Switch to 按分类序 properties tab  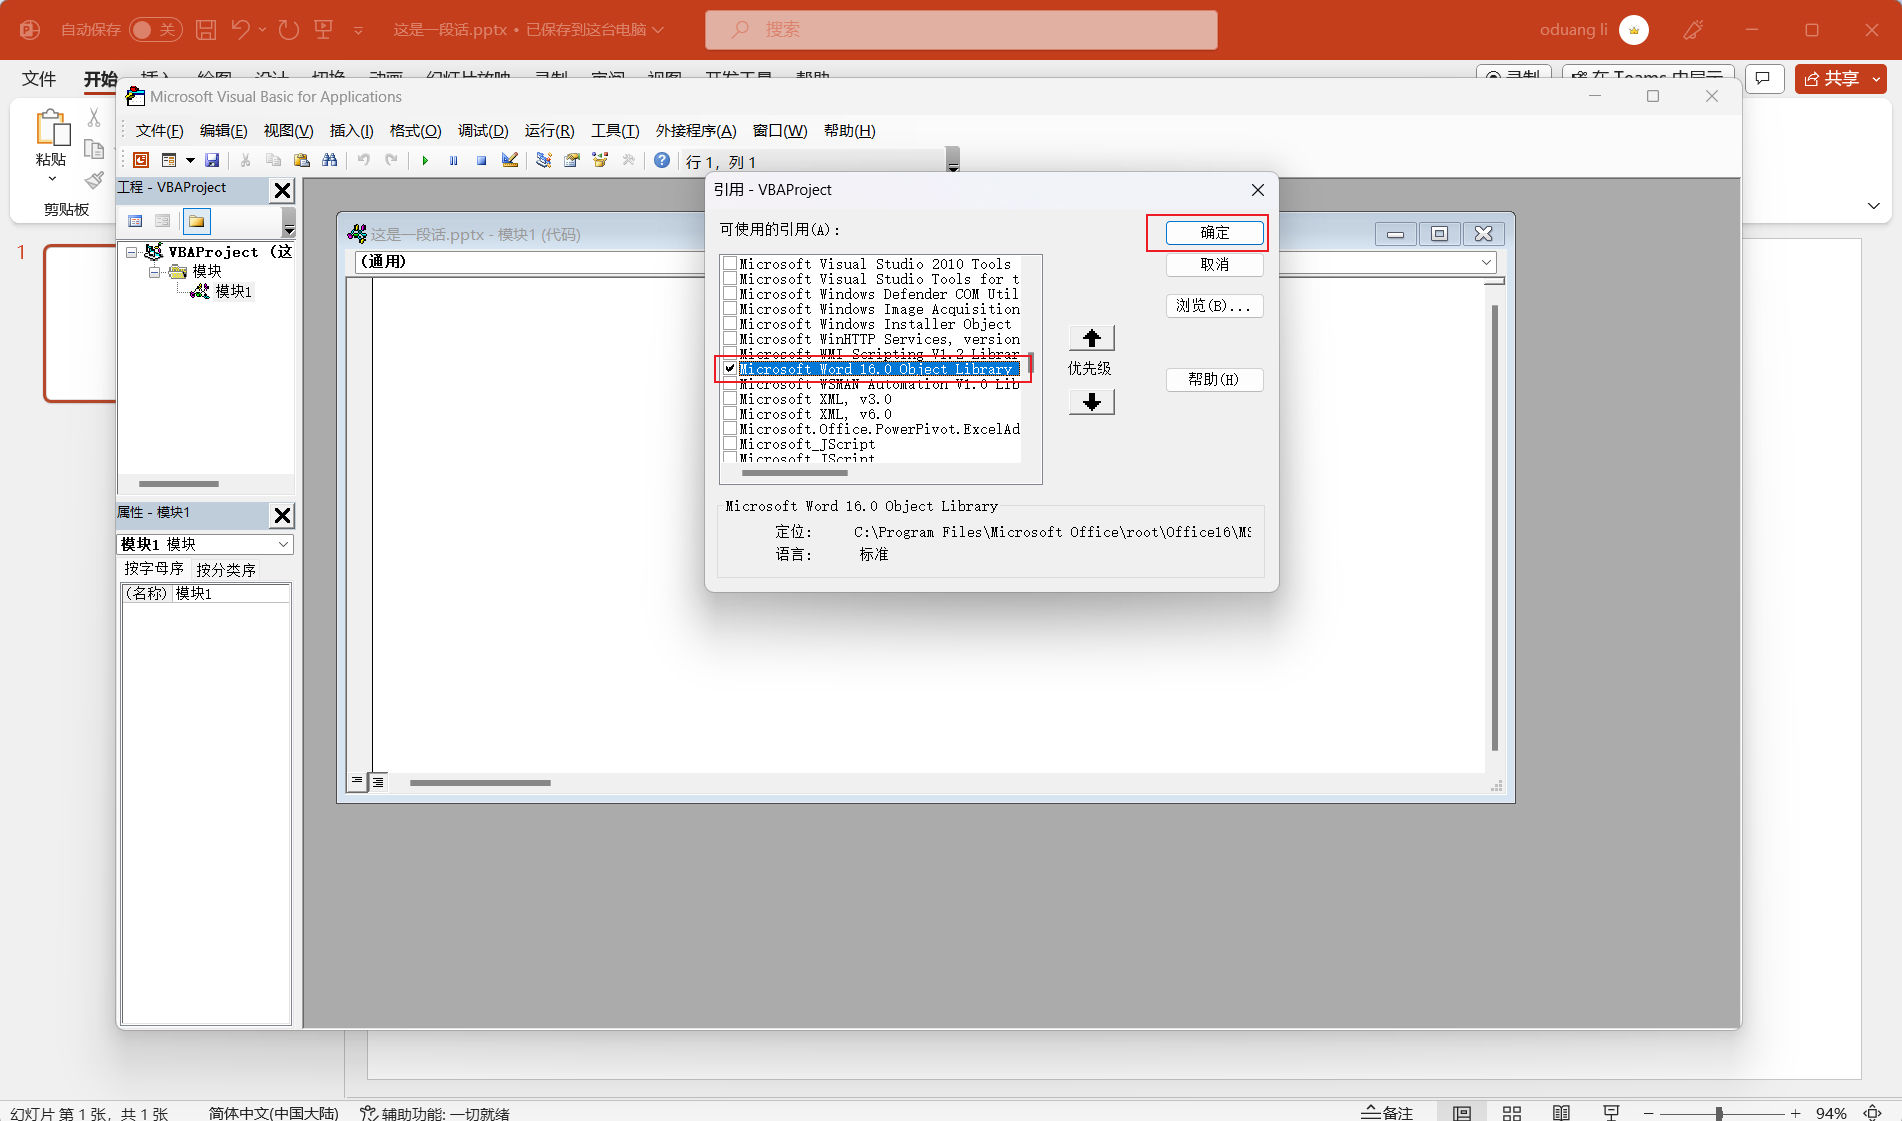point(226,569)
